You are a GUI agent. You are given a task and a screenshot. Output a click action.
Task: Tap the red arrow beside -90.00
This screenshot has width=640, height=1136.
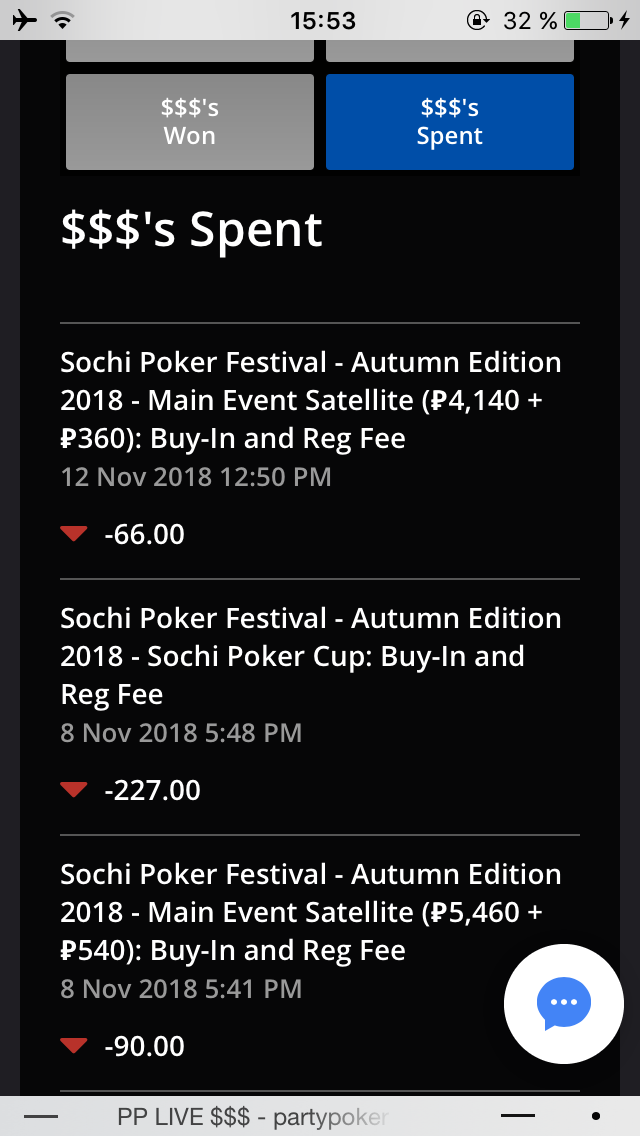(x=74, y=1046)
